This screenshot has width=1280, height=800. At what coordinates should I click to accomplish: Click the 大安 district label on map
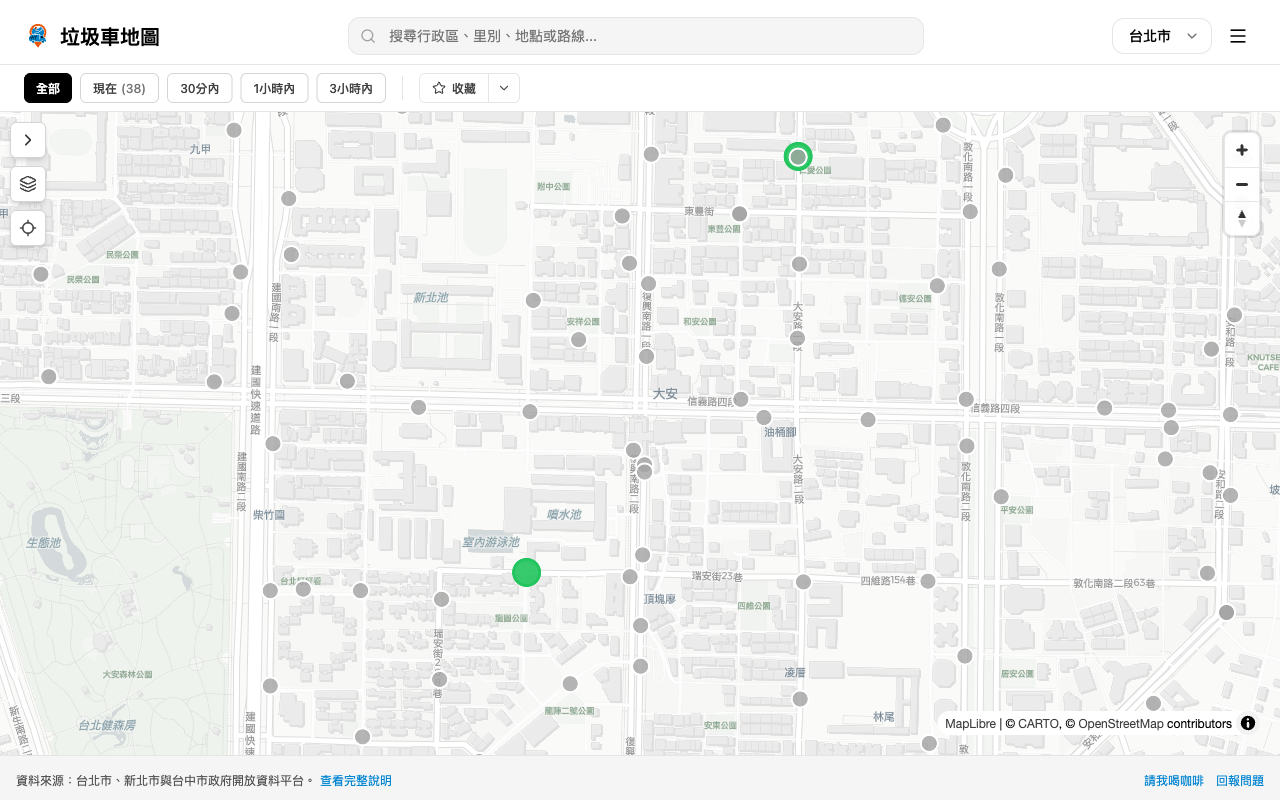click(x=665, y=394)
